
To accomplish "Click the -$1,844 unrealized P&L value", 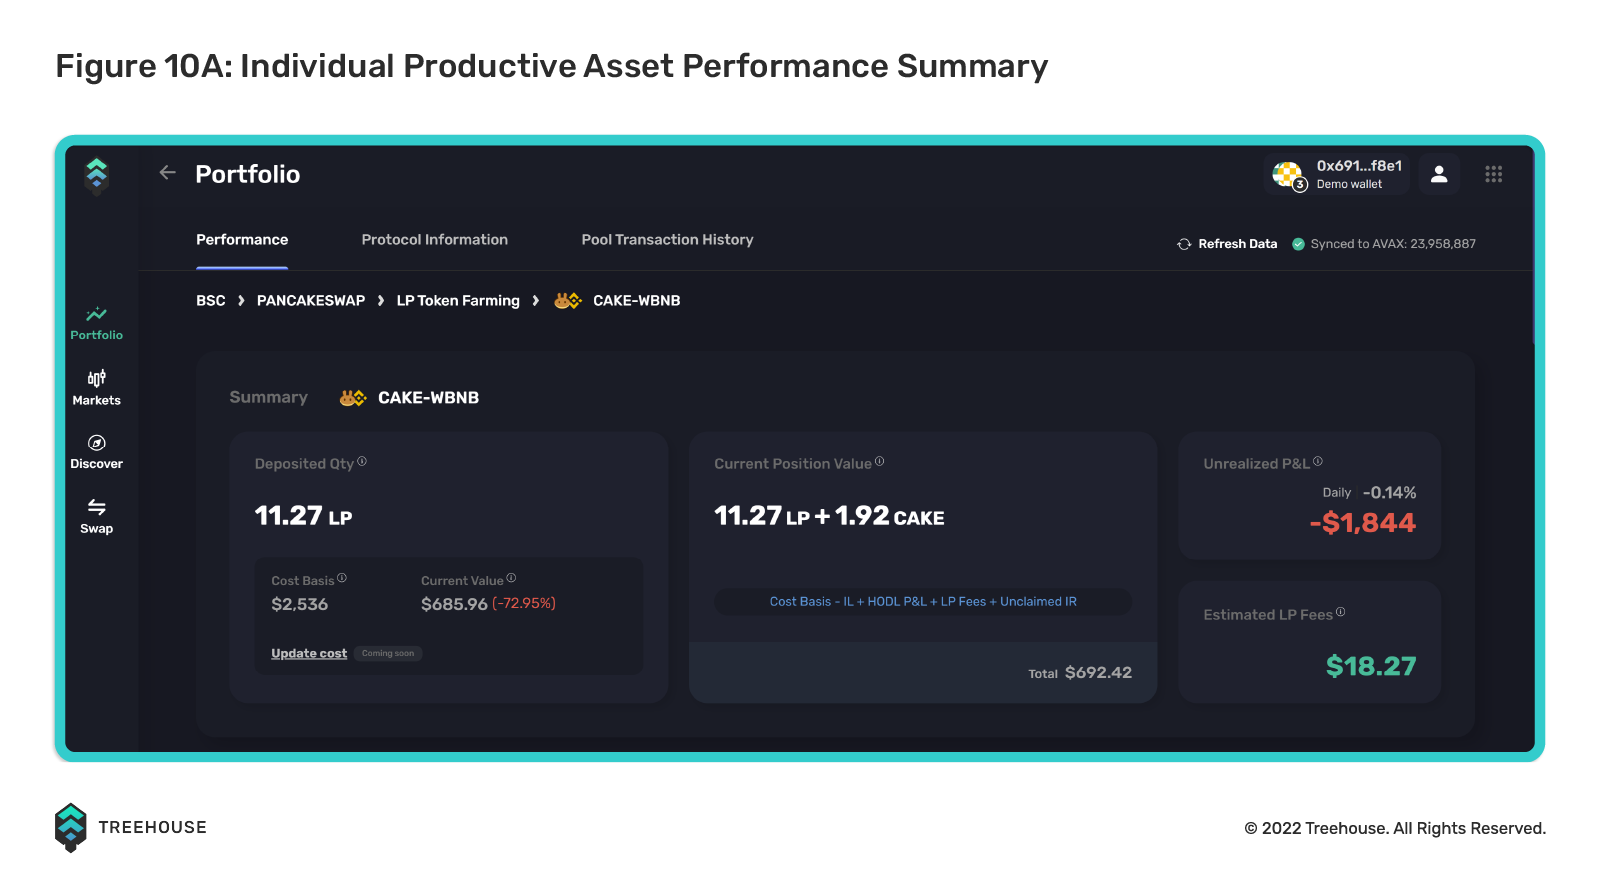I will pos(1363,523).
